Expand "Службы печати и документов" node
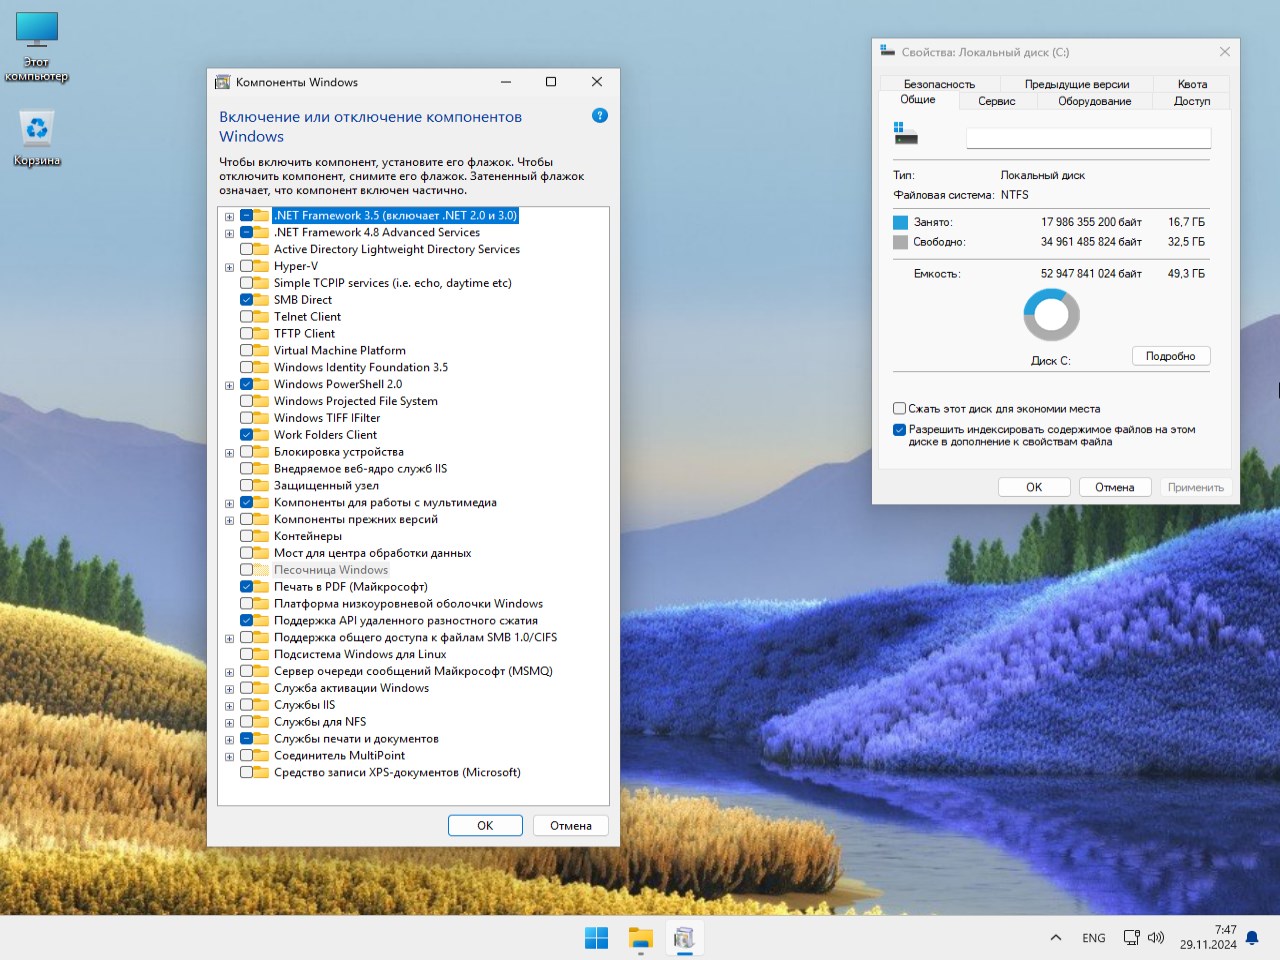 230,740
